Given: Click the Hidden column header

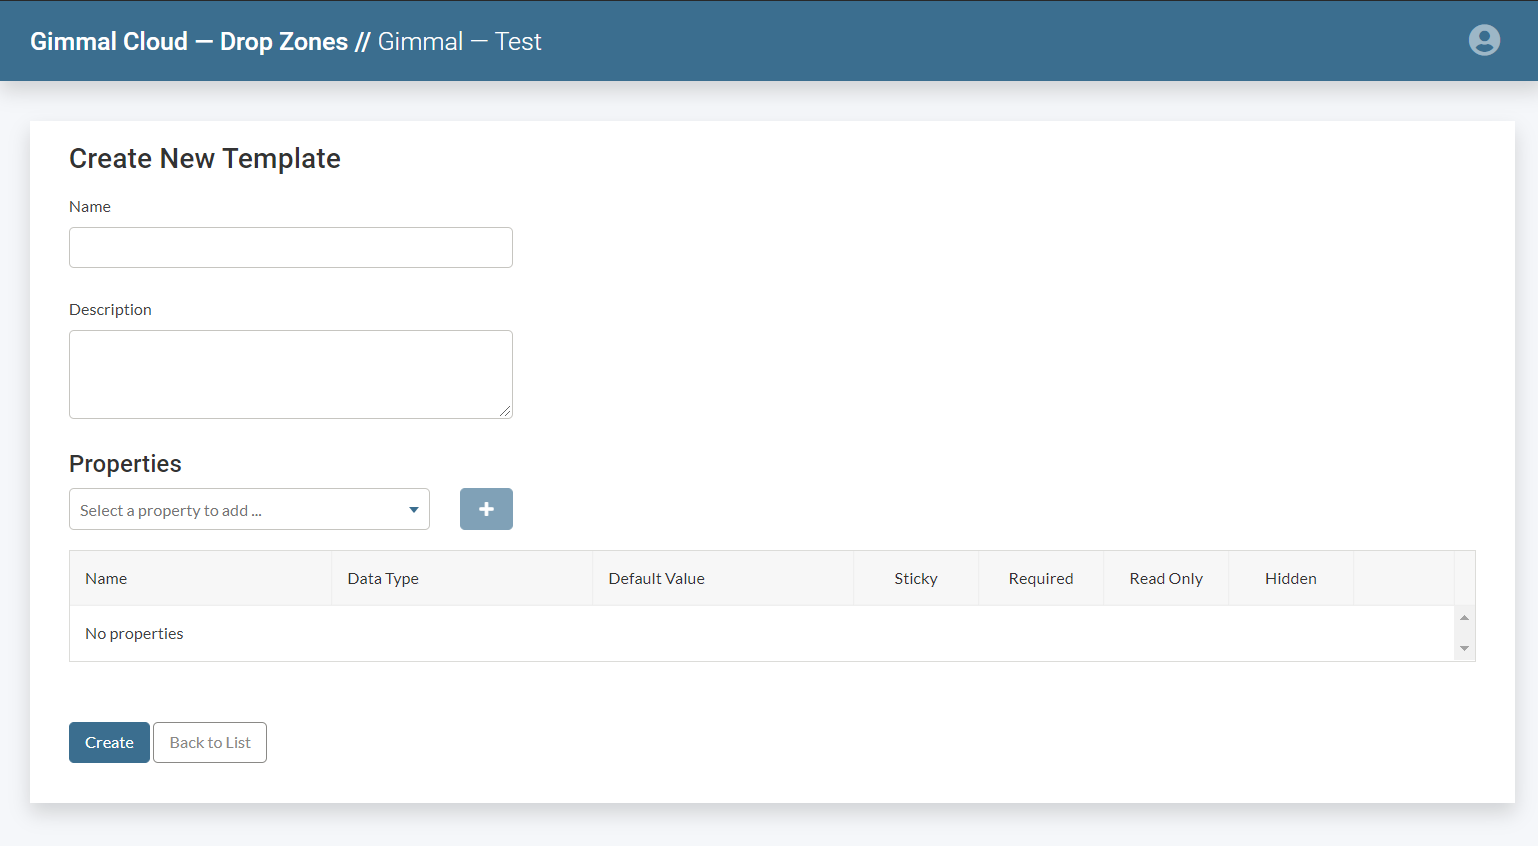Looking at the screenshot, I should pos(1290,579).
